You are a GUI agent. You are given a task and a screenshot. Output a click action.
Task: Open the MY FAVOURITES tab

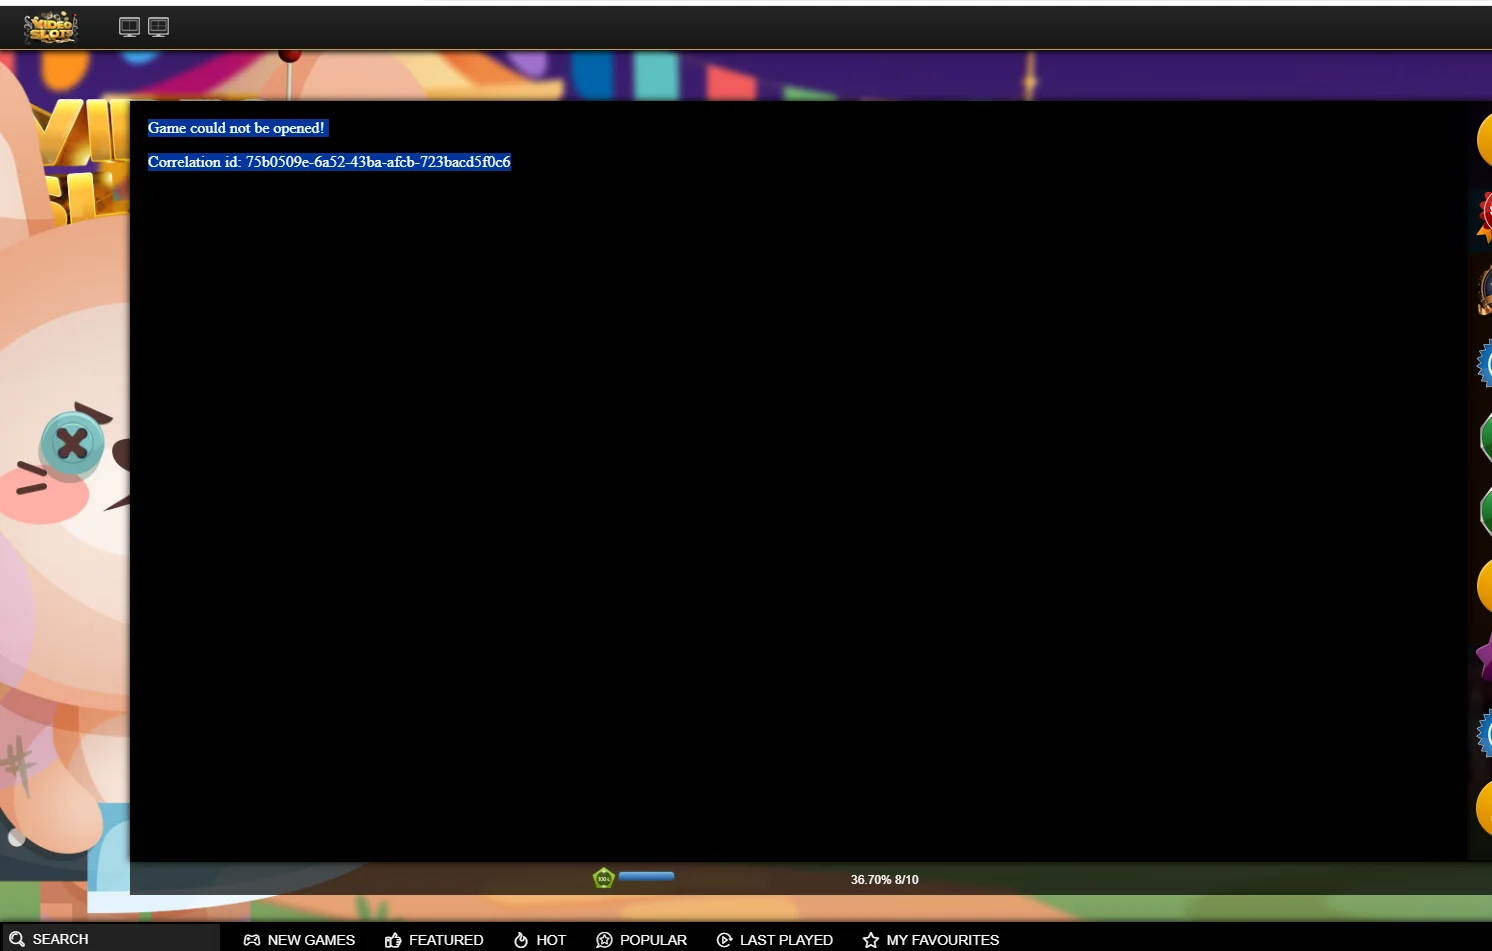[x=931, y=940]
